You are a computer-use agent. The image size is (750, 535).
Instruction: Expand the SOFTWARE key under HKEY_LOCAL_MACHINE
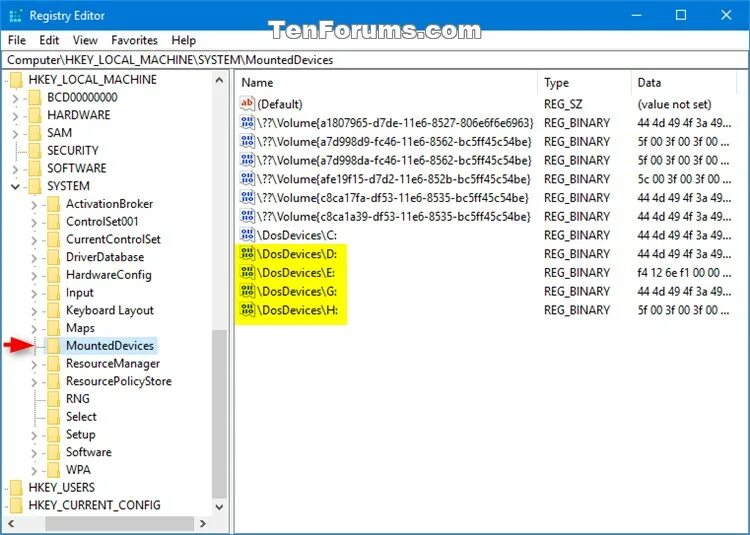15,169
